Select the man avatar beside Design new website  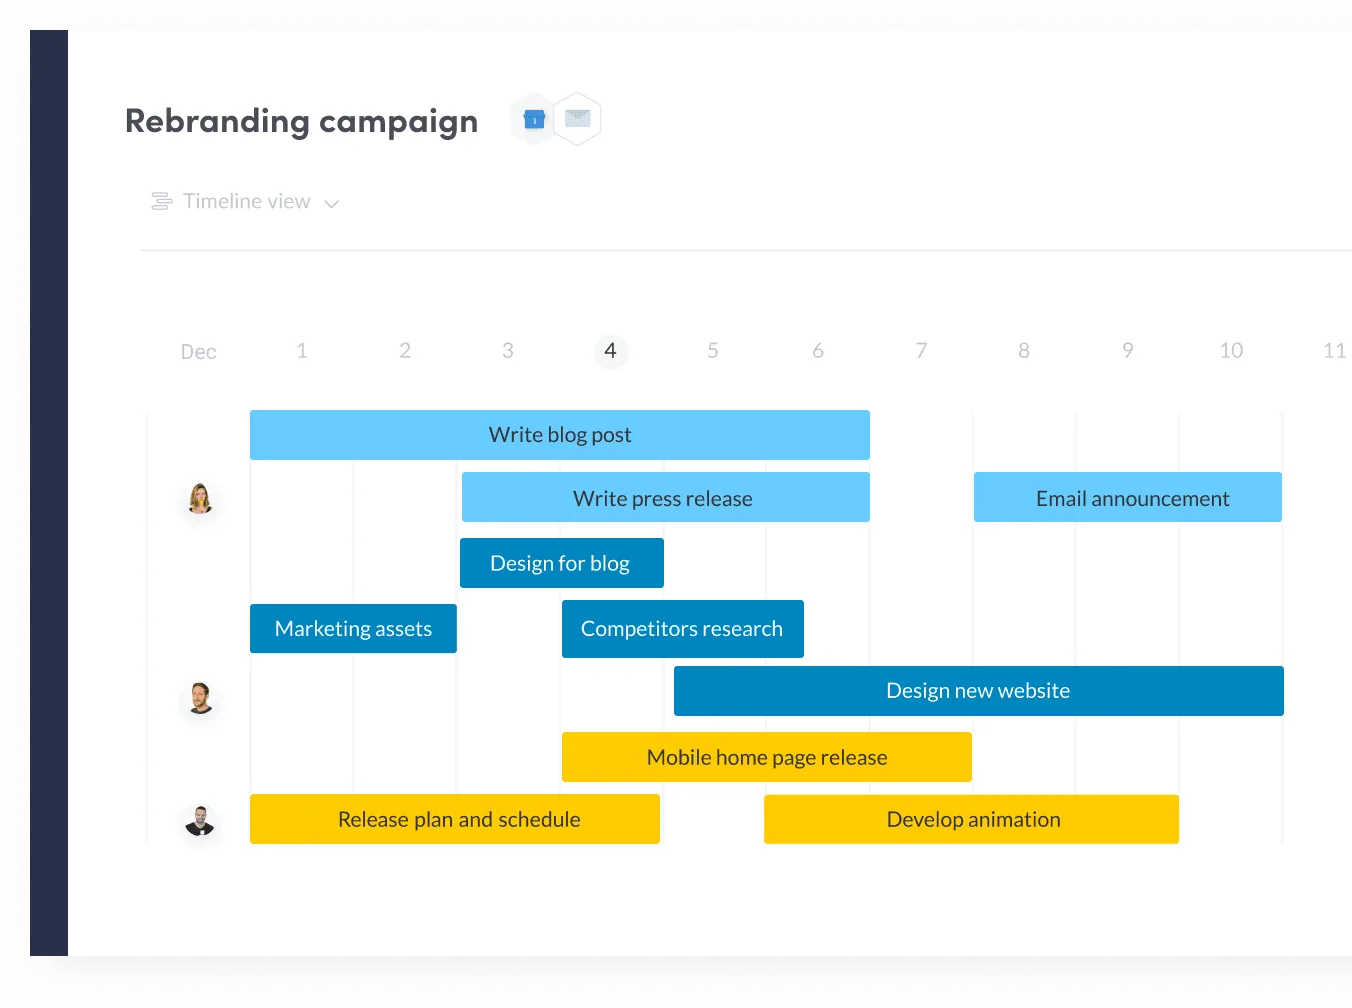click(200, 698)
